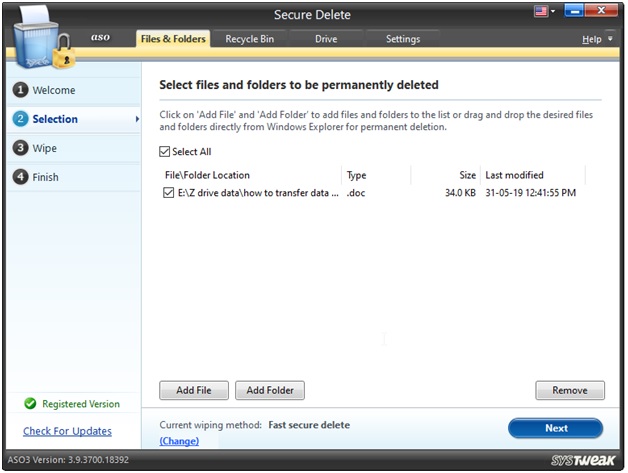Uncheck the E:\Z drive data file row checkbox
The image size is (628, 473).
point(168,193)
